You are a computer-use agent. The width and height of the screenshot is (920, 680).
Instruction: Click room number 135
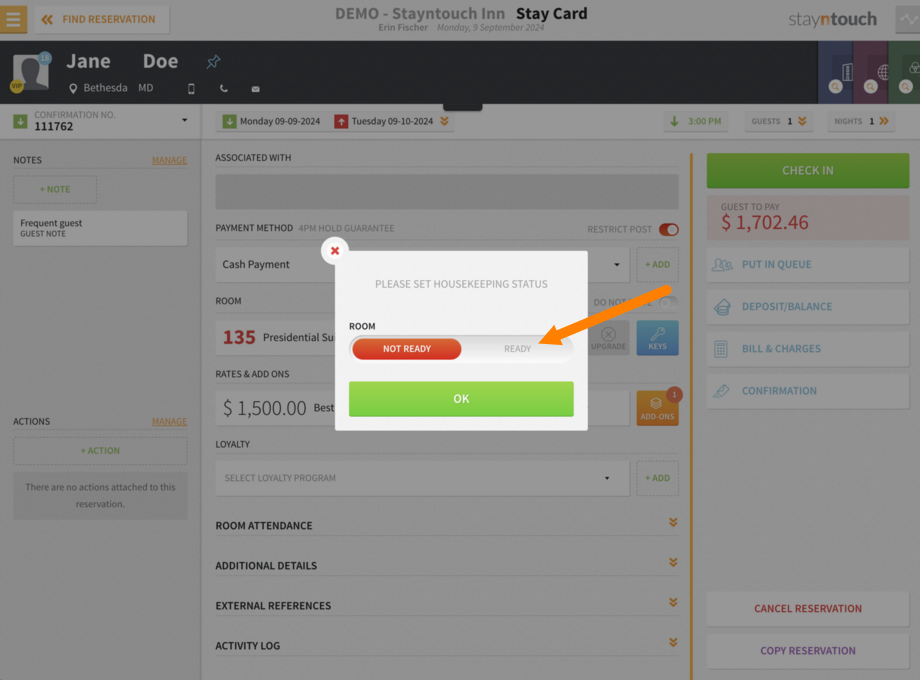tap(239, 337)
